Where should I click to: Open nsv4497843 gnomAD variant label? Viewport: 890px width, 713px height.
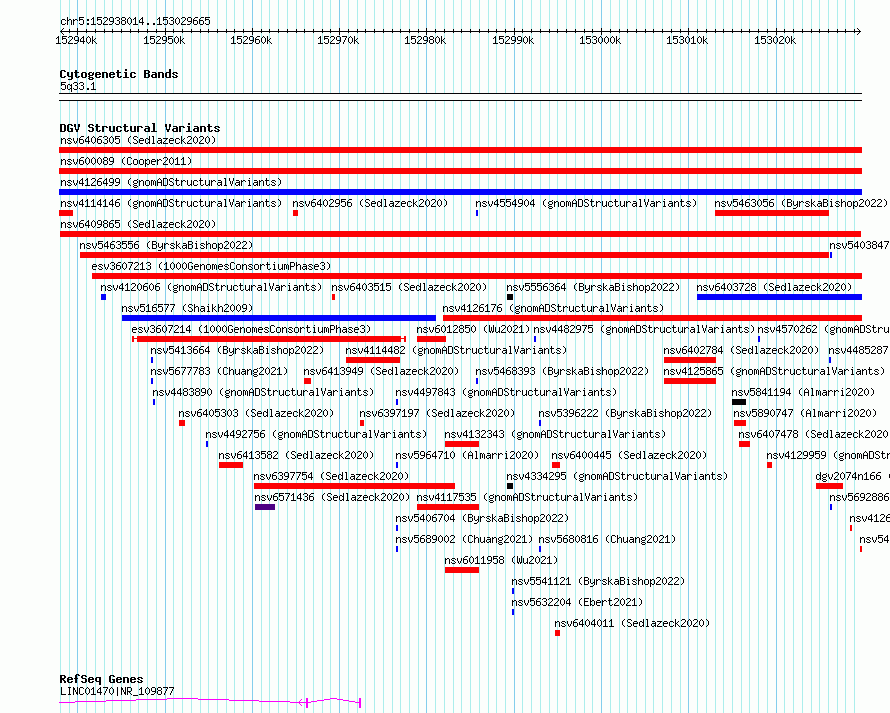click(506, 392)
